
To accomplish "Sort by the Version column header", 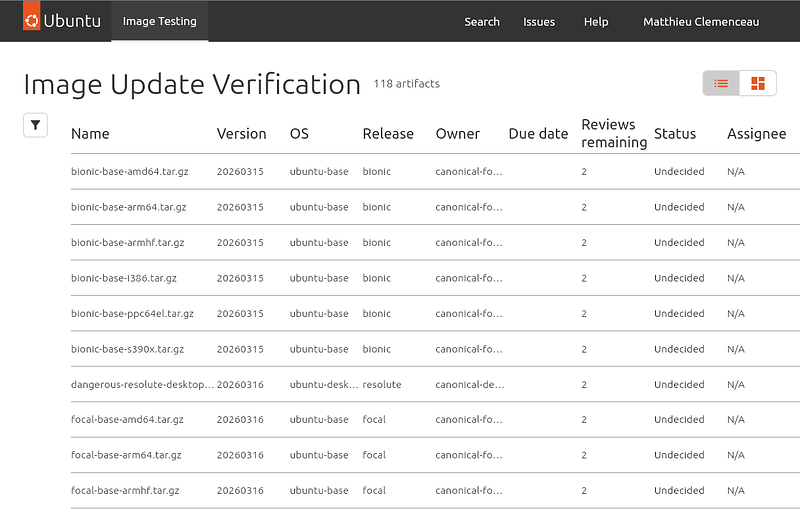I will click(241, 134).
